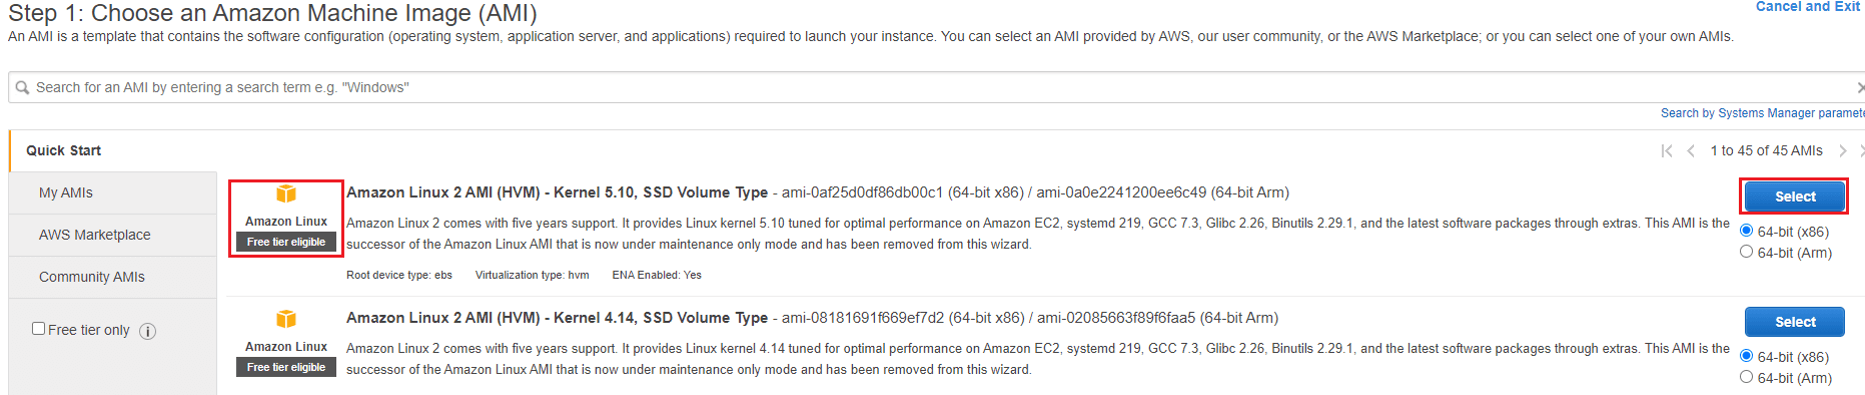This screenshot has height=395, width=1865.
Task: Select the Kernel 4.14 Amazon Linux 2 AMI
Action: [x=1794, y=322]
